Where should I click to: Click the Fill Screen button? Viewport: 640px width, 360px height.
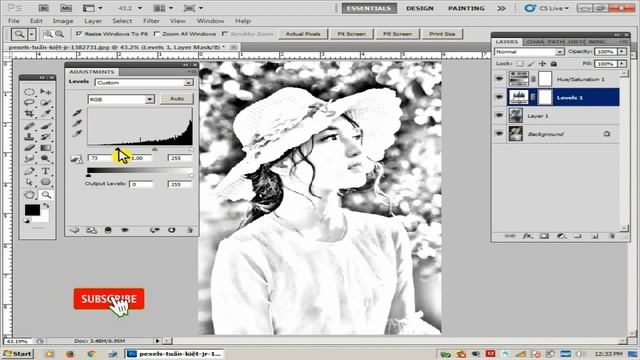tap(397, 34)
